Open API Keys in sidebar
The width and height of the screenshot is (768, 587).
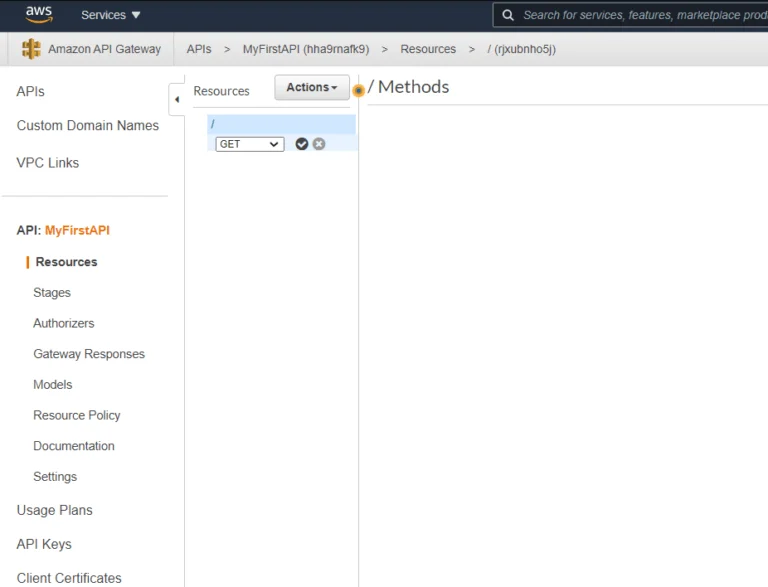[x=44, y=544]
